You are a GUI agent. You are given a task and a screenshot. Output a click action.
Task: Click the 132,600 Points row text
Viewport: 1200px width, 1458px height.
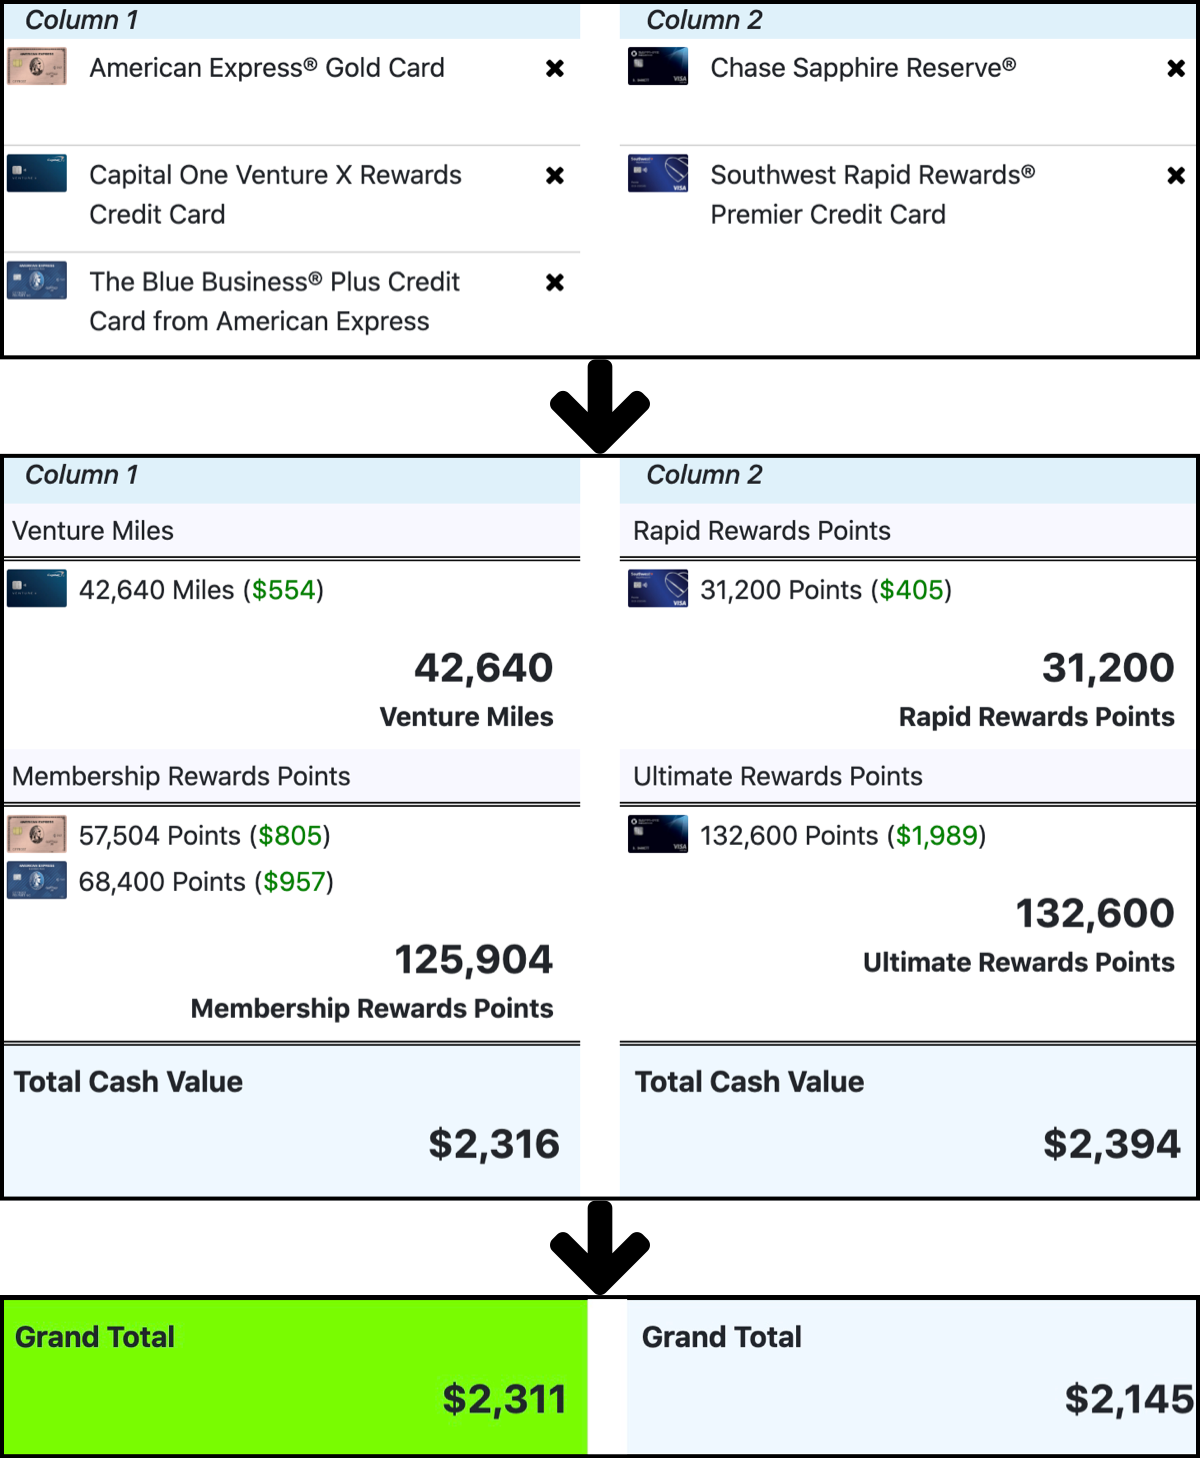pyautogui.click(x=843, y=836)
